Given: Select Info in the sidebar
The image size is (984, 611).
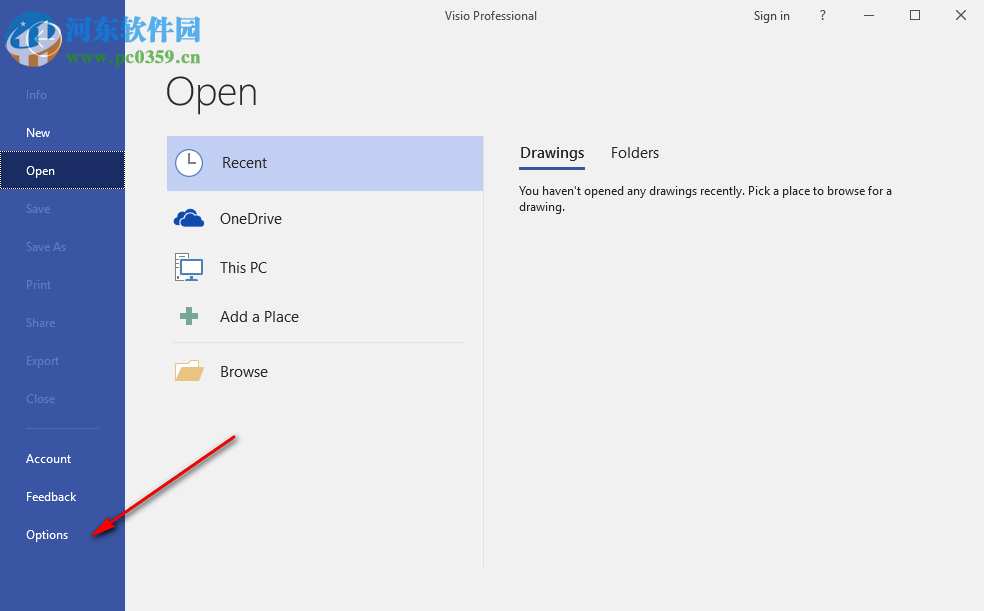Looking at the screenshot, I should pos(36,94).
